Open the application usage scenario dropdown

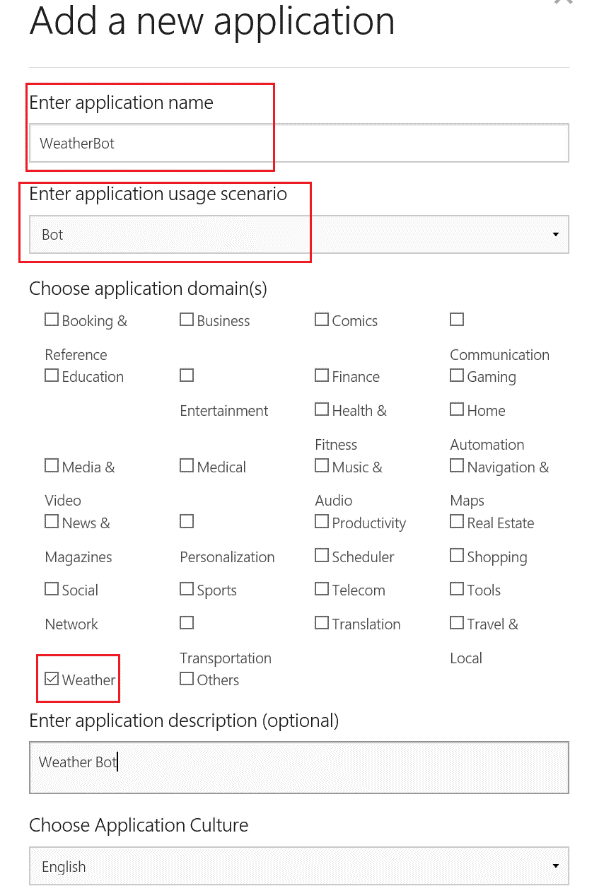point(299,234)
